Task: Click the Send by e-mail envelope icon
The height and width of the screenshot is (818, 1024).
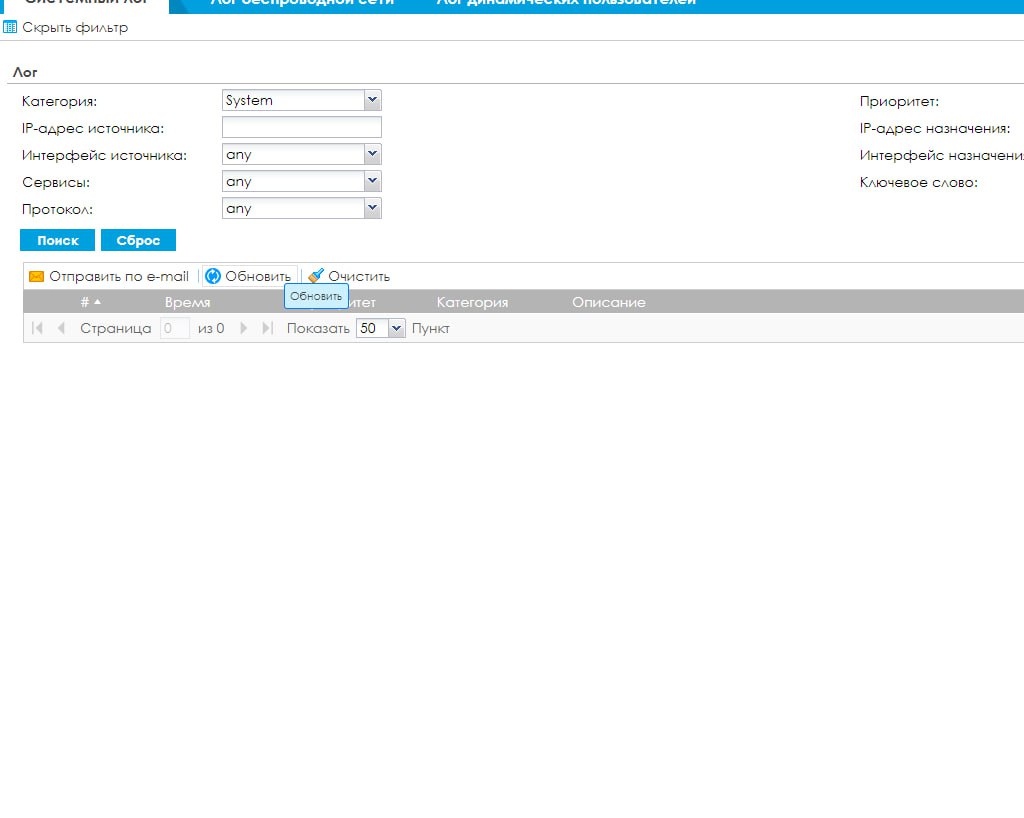Action: point(37,277)
